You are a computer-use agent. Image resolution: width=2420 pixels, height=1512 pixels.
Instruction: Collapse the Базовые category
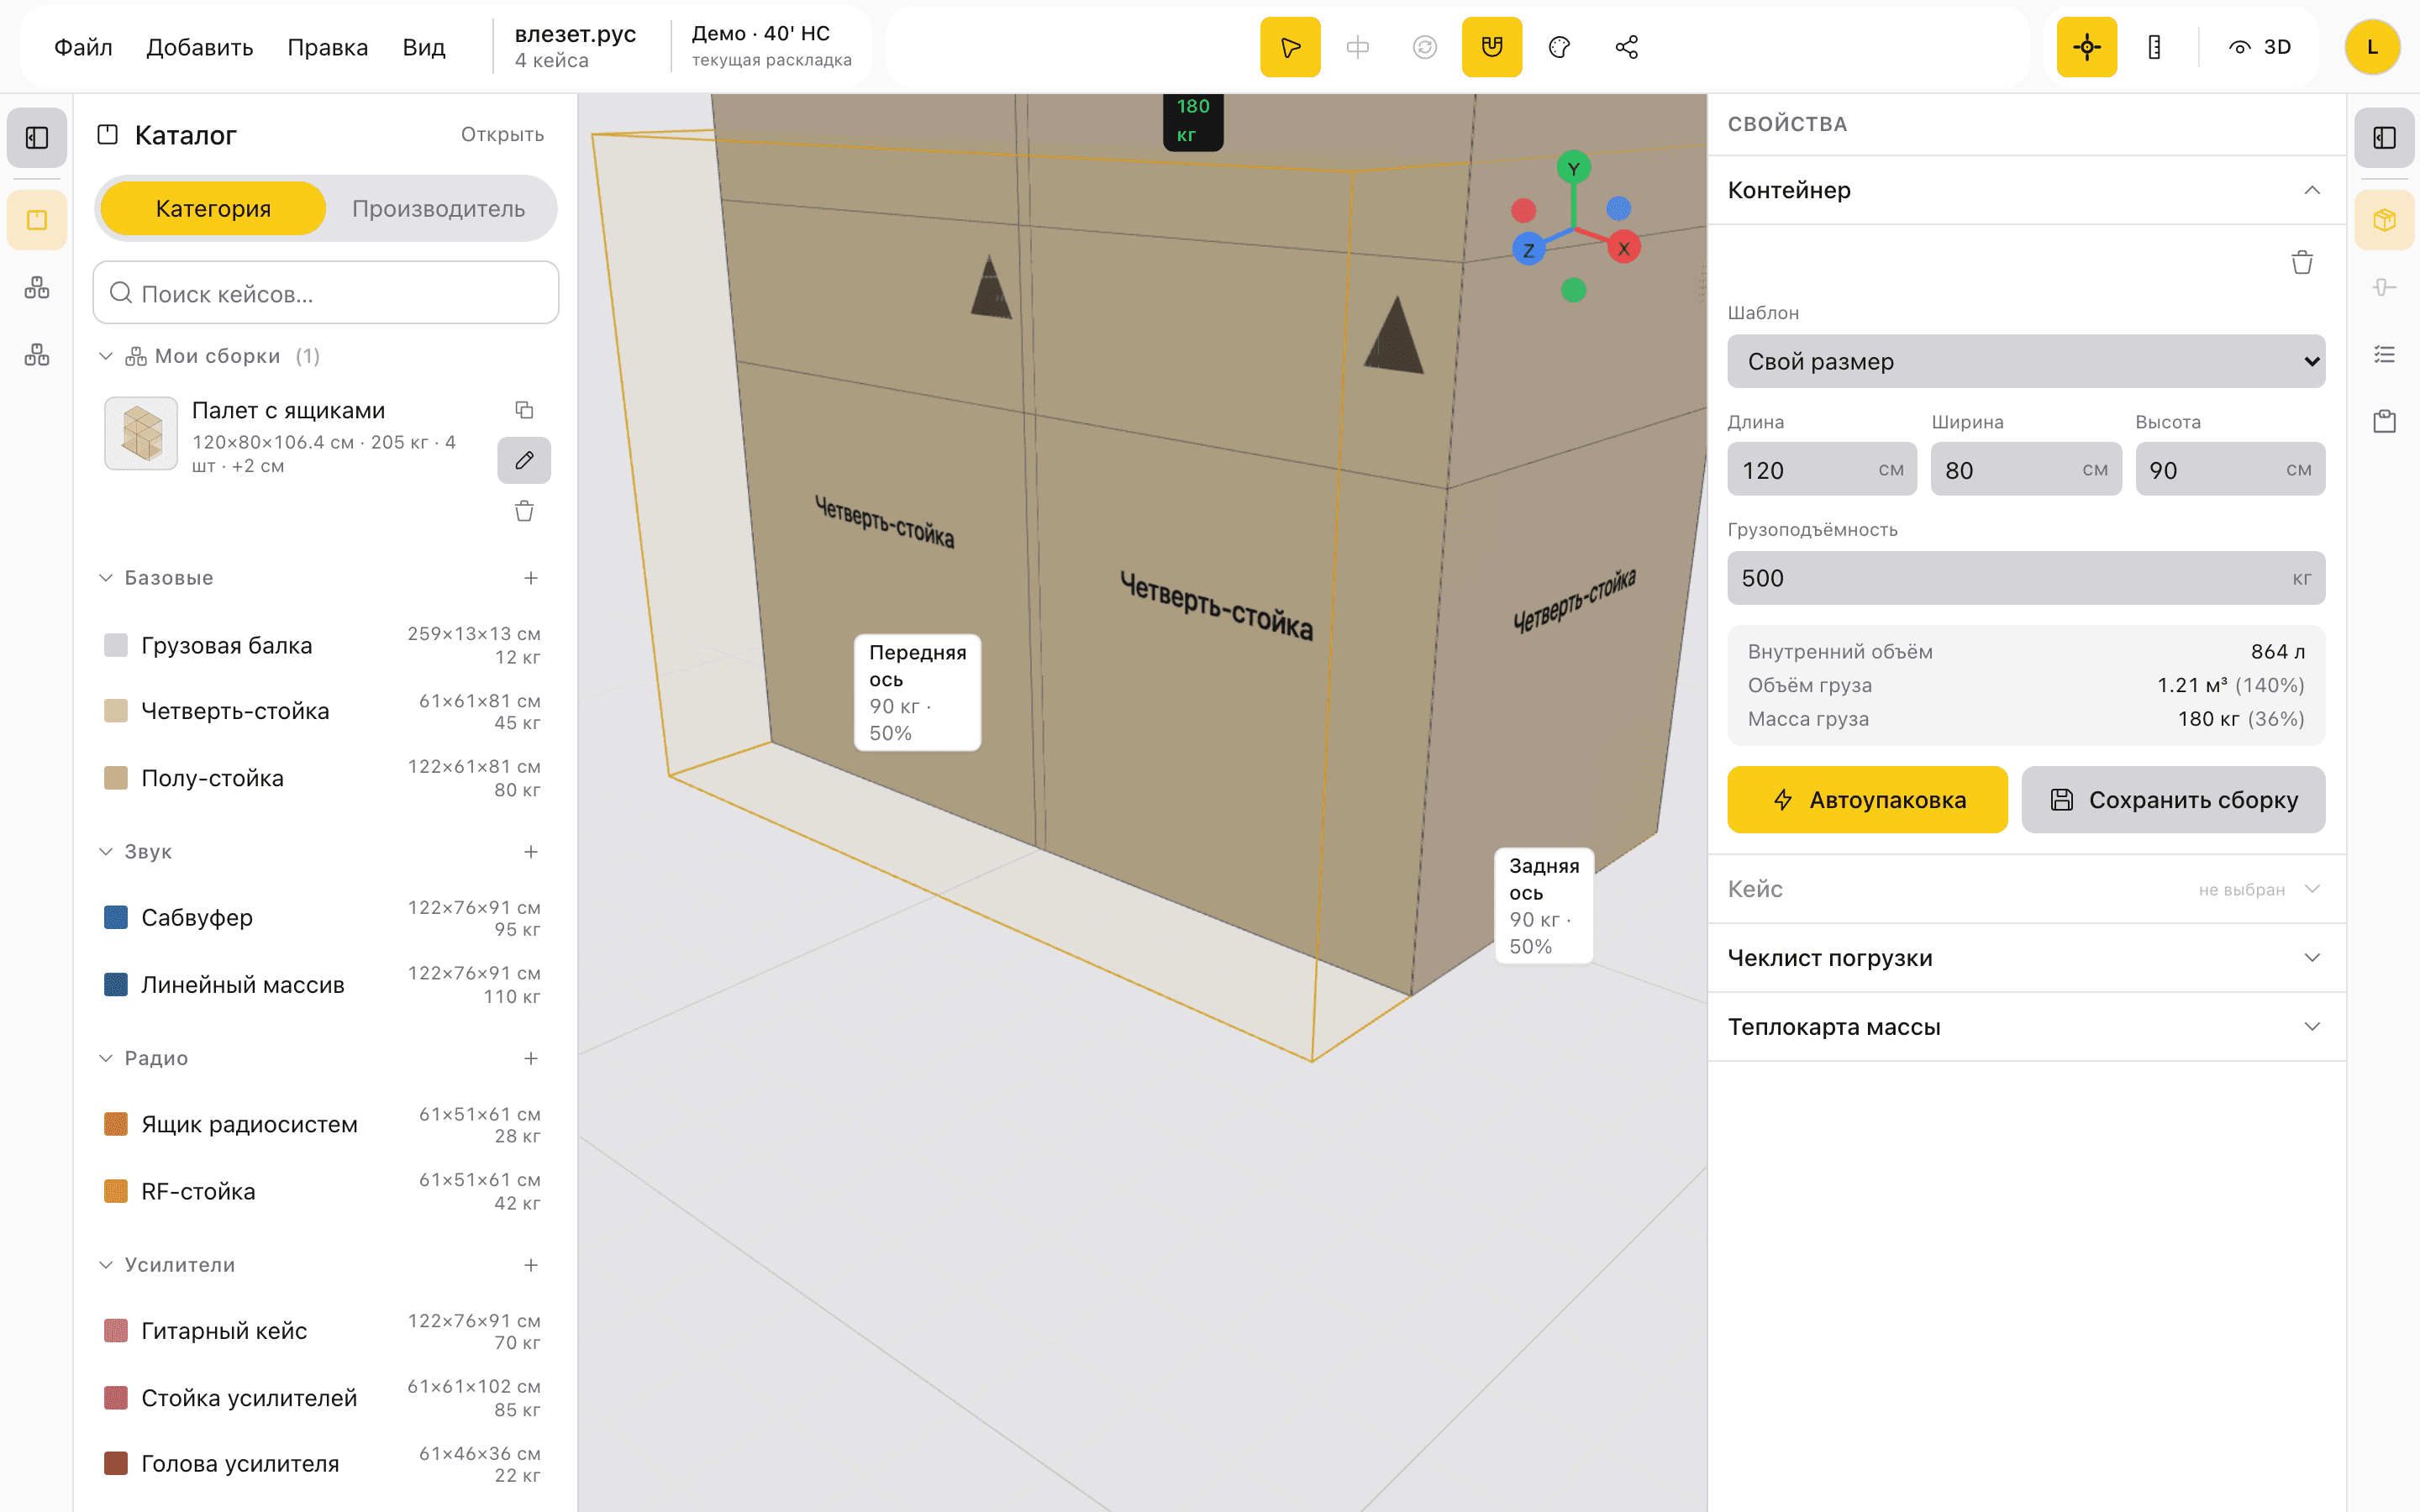click(105, 578)
